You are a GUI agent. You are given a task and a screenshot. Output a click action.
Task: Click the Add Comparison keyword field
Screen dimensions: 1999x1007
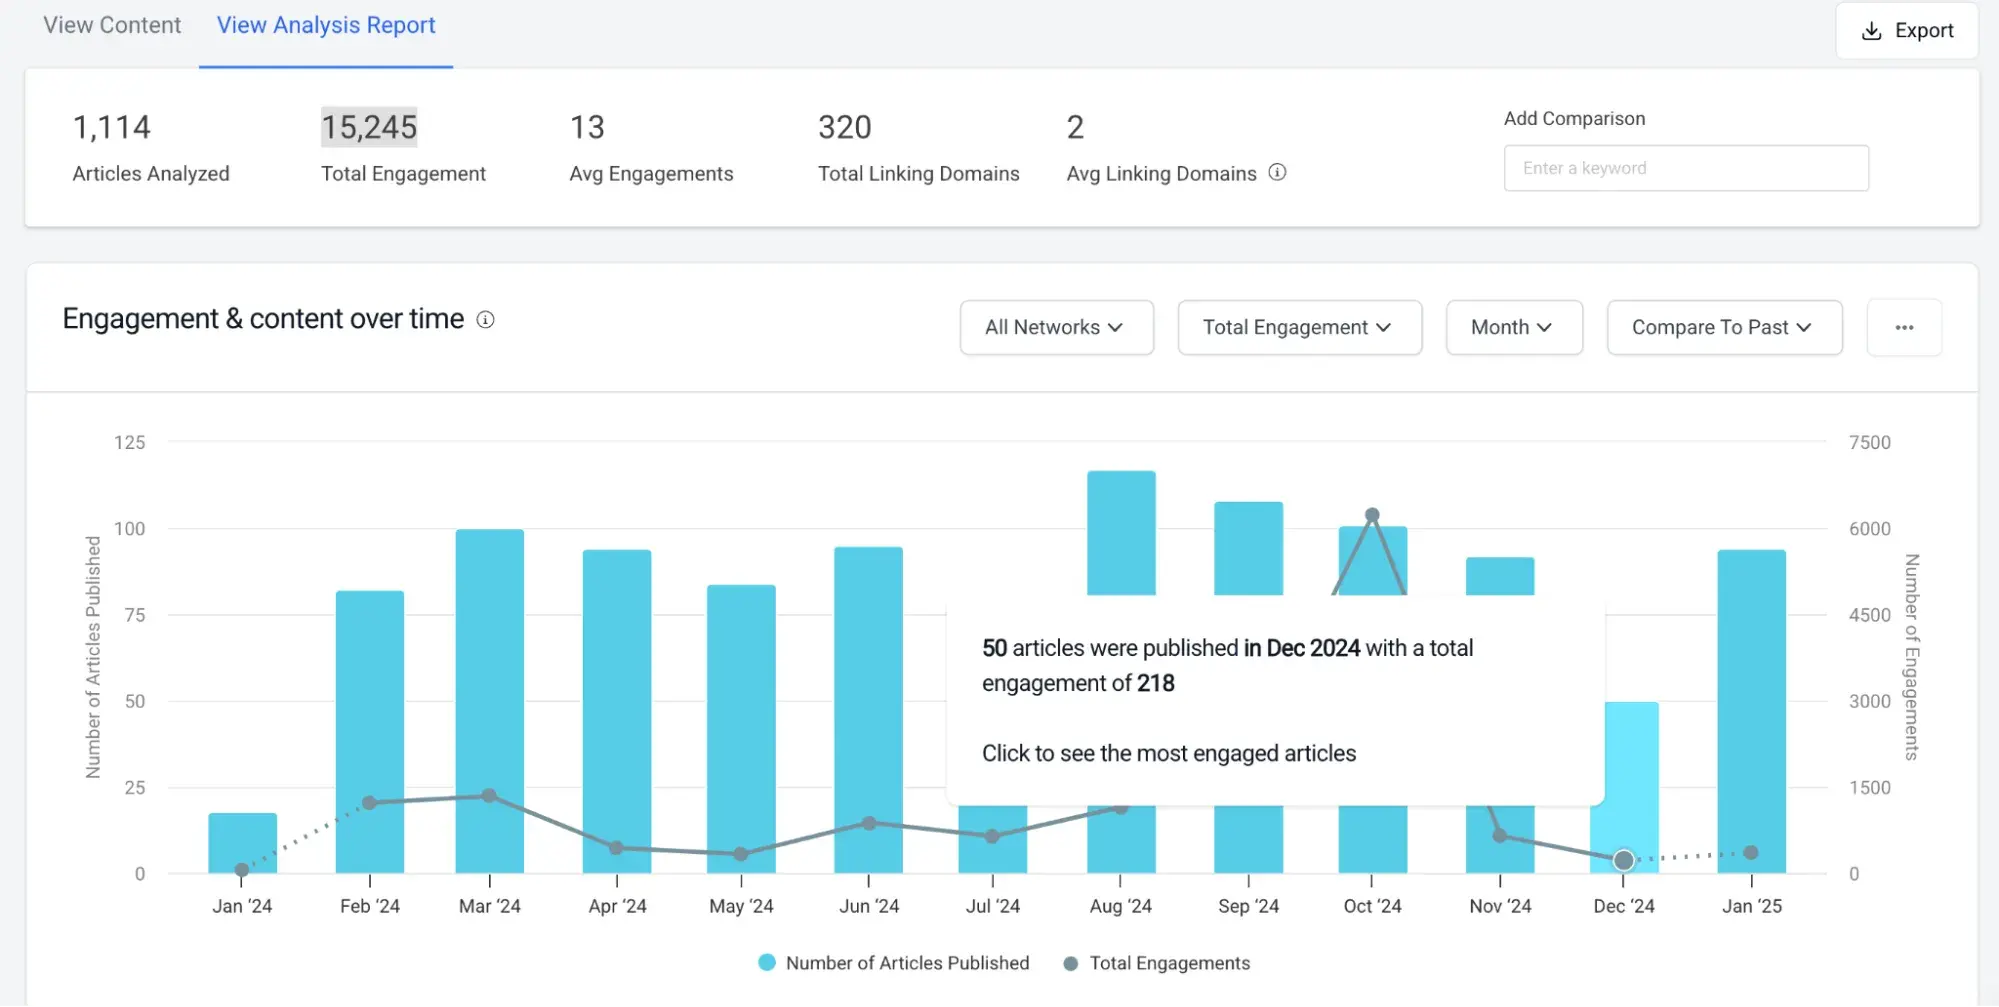[1685, 168]
